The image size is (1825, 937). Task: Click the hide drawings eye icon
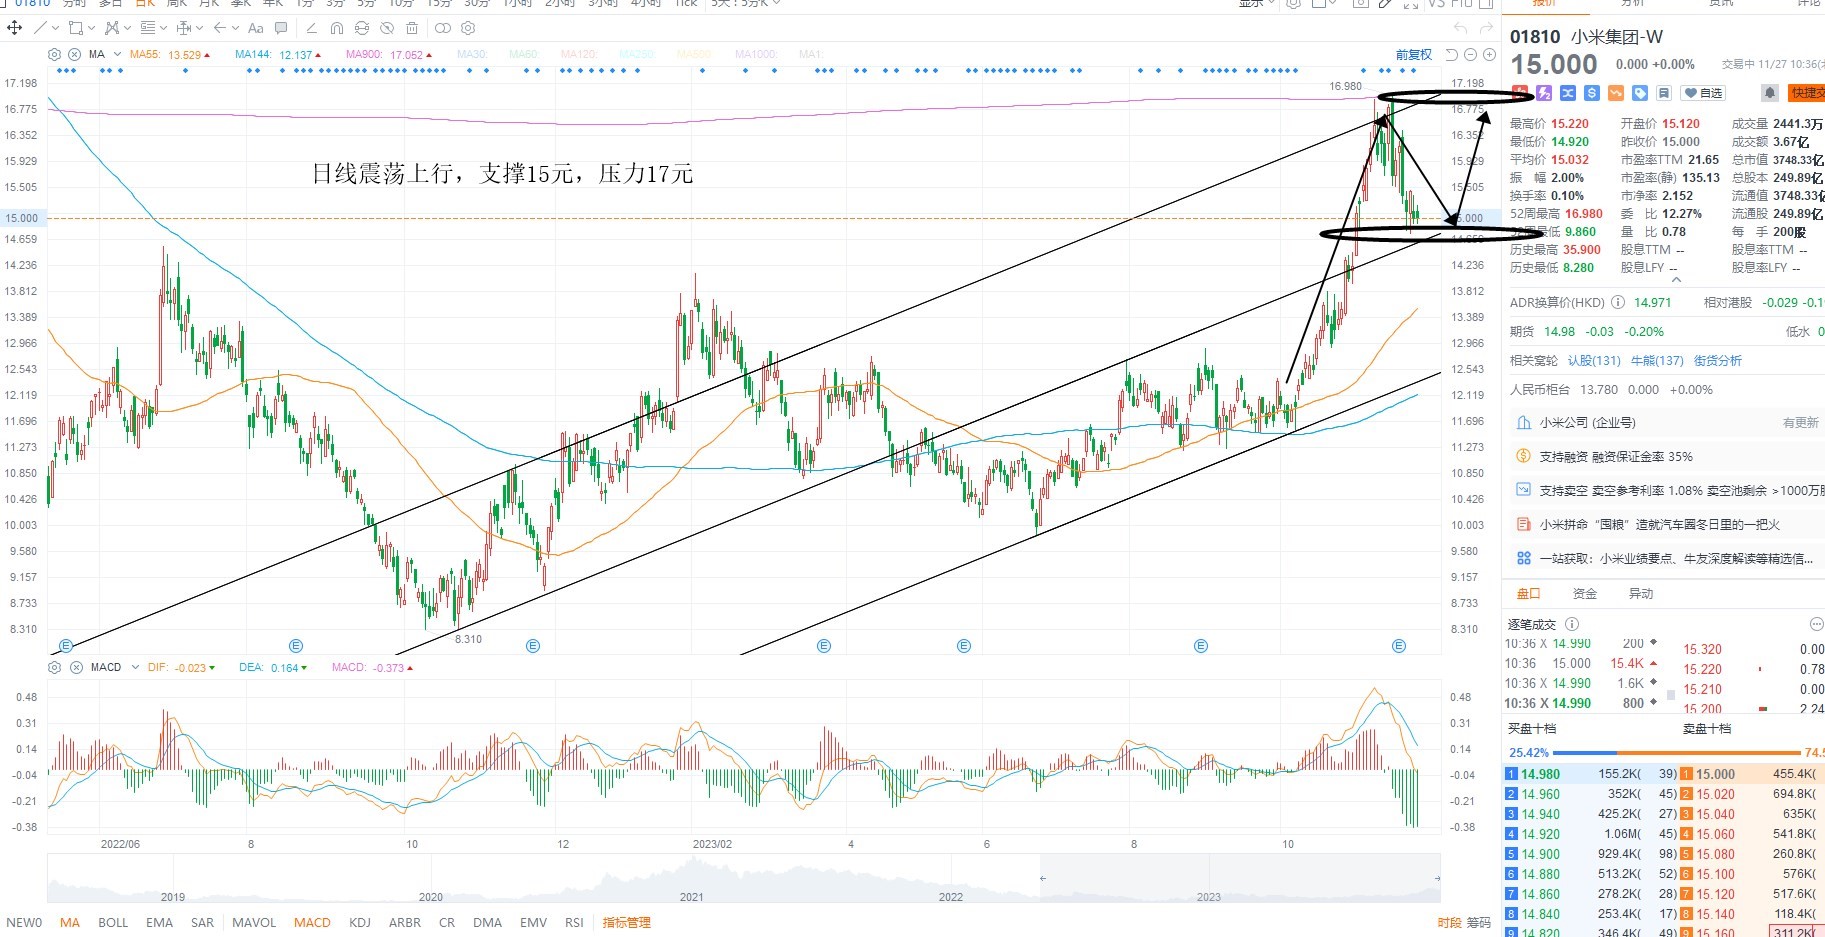click(x=387, y=28)
